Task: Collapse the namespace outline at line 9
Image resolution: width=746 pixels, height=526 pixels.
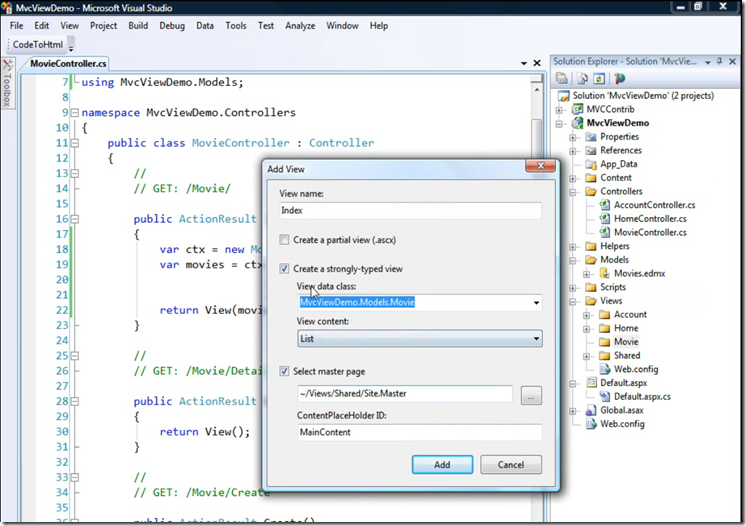Action: point(75,113)
